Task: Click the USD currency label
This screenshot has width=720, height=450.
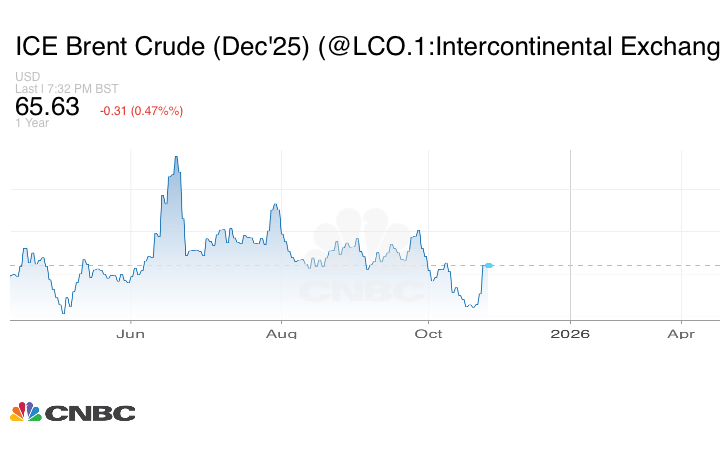Action: click(27, 77)
